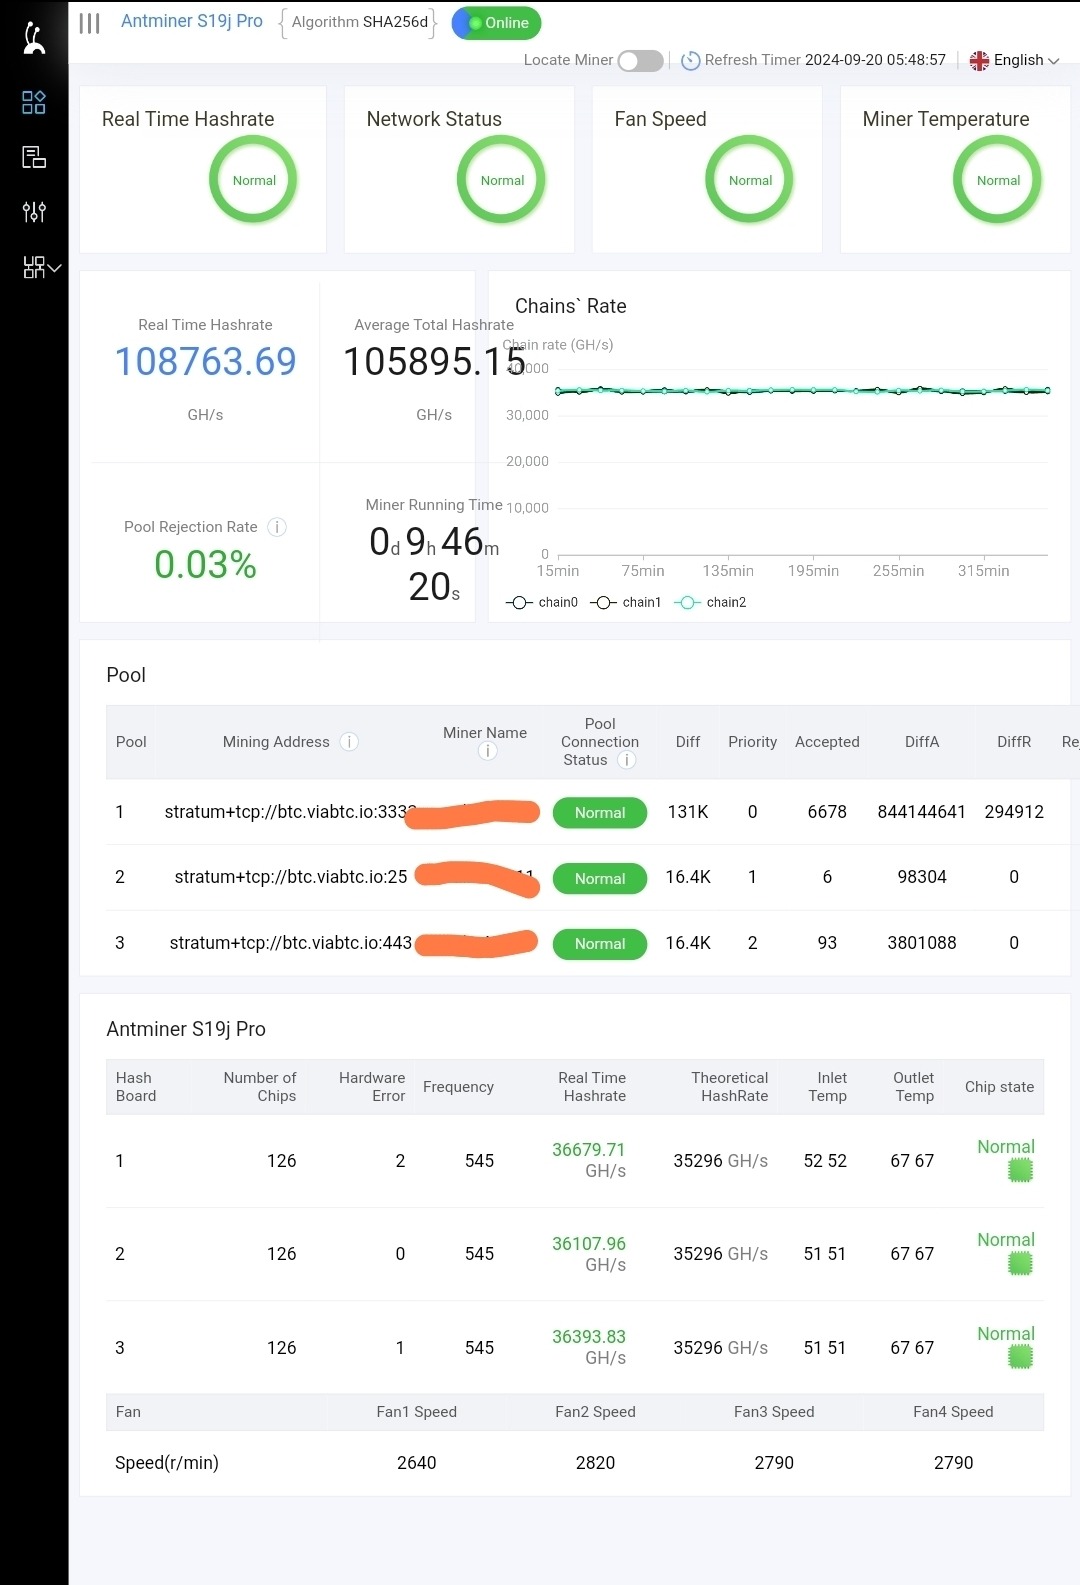
Task: Click the Normal status button for pool 1
Action: pos(600,813)
